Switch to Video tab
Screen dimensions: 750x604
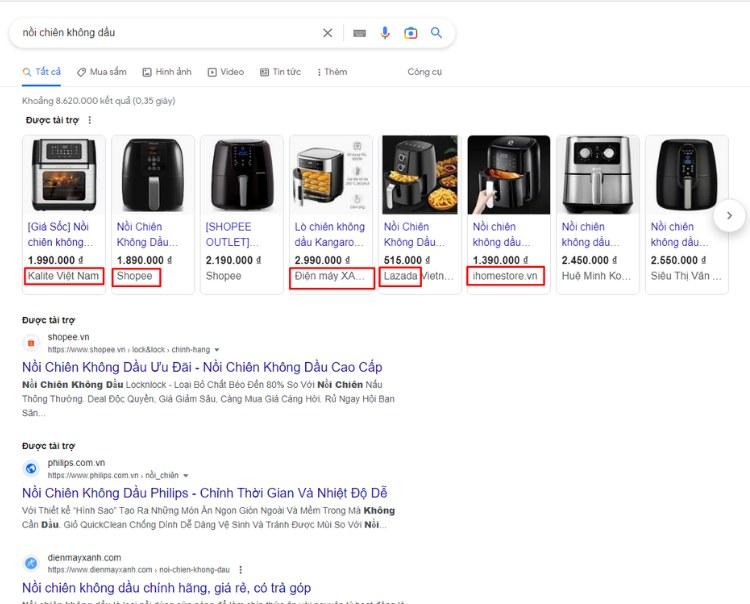coord(226,72)
